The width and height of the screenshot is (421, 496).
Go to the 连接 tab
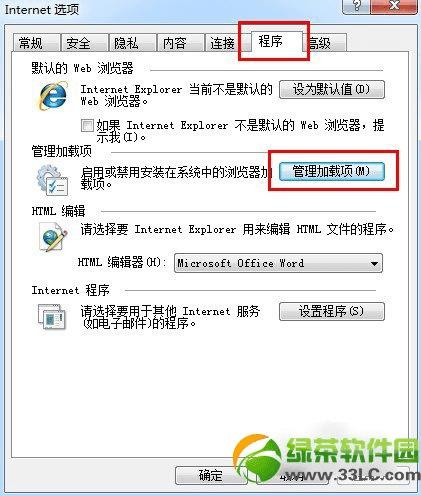(224, 43)
